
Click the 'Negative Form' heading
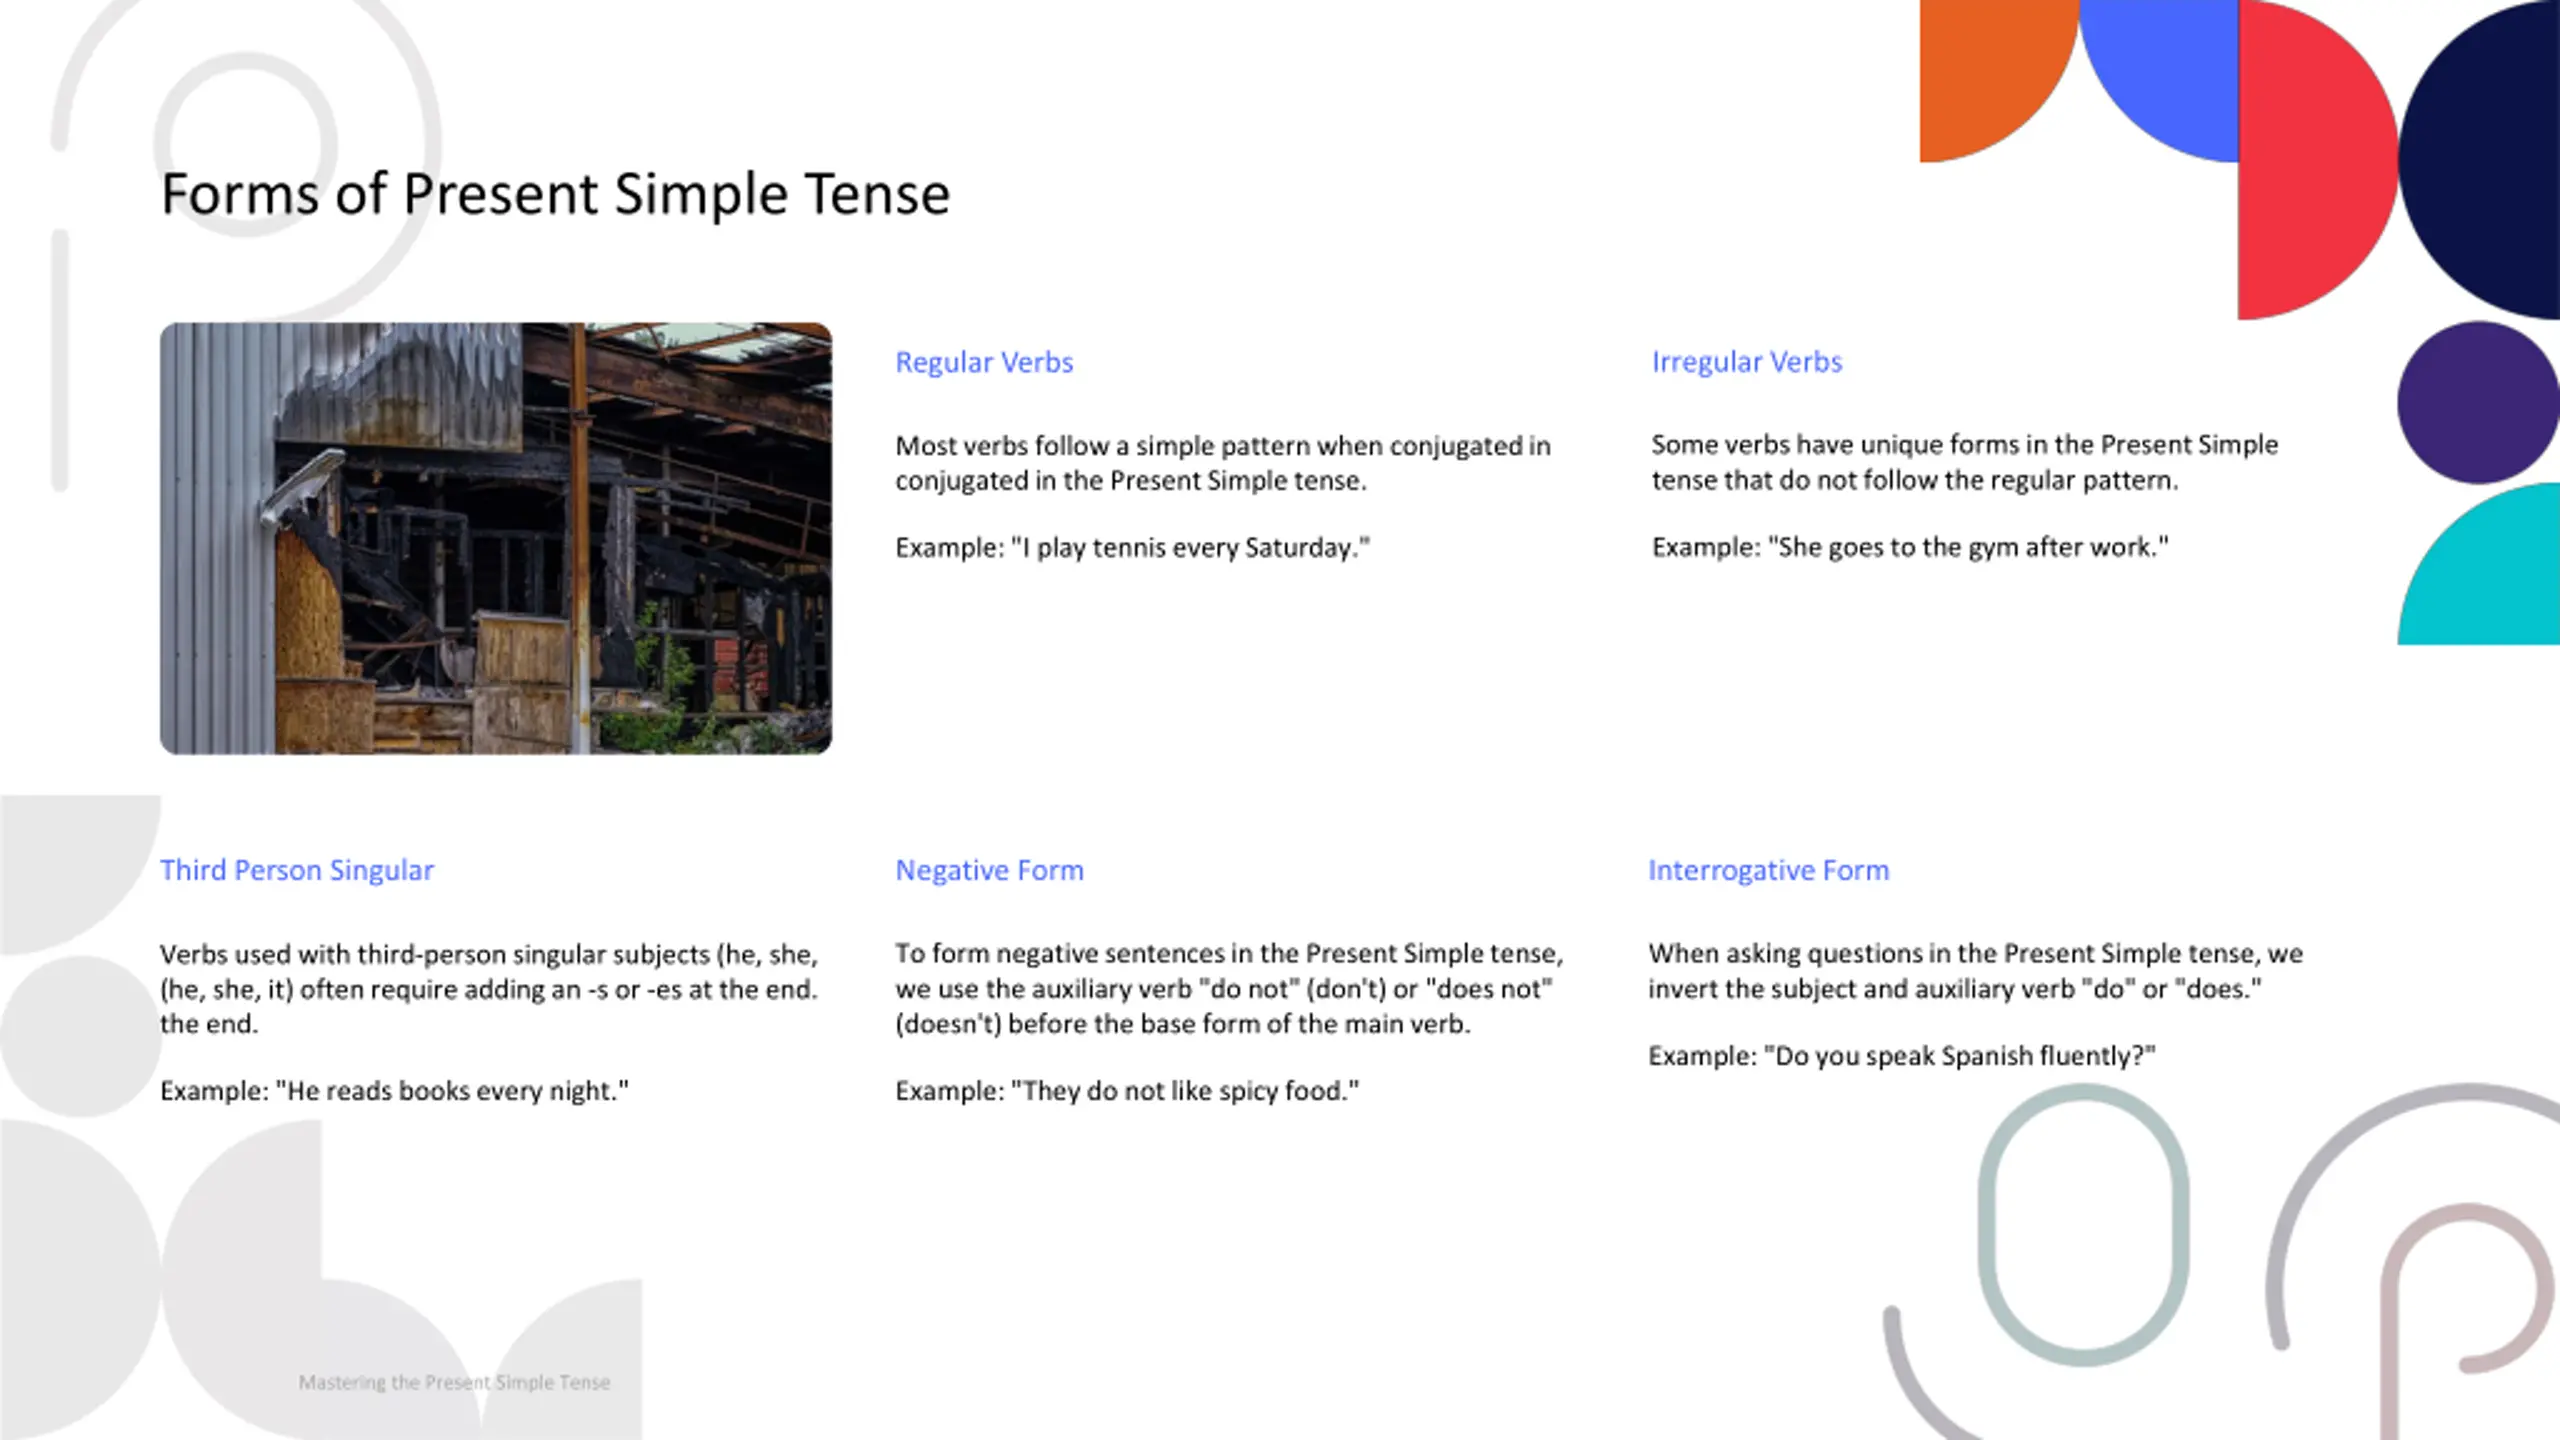(x=989, y=870)
